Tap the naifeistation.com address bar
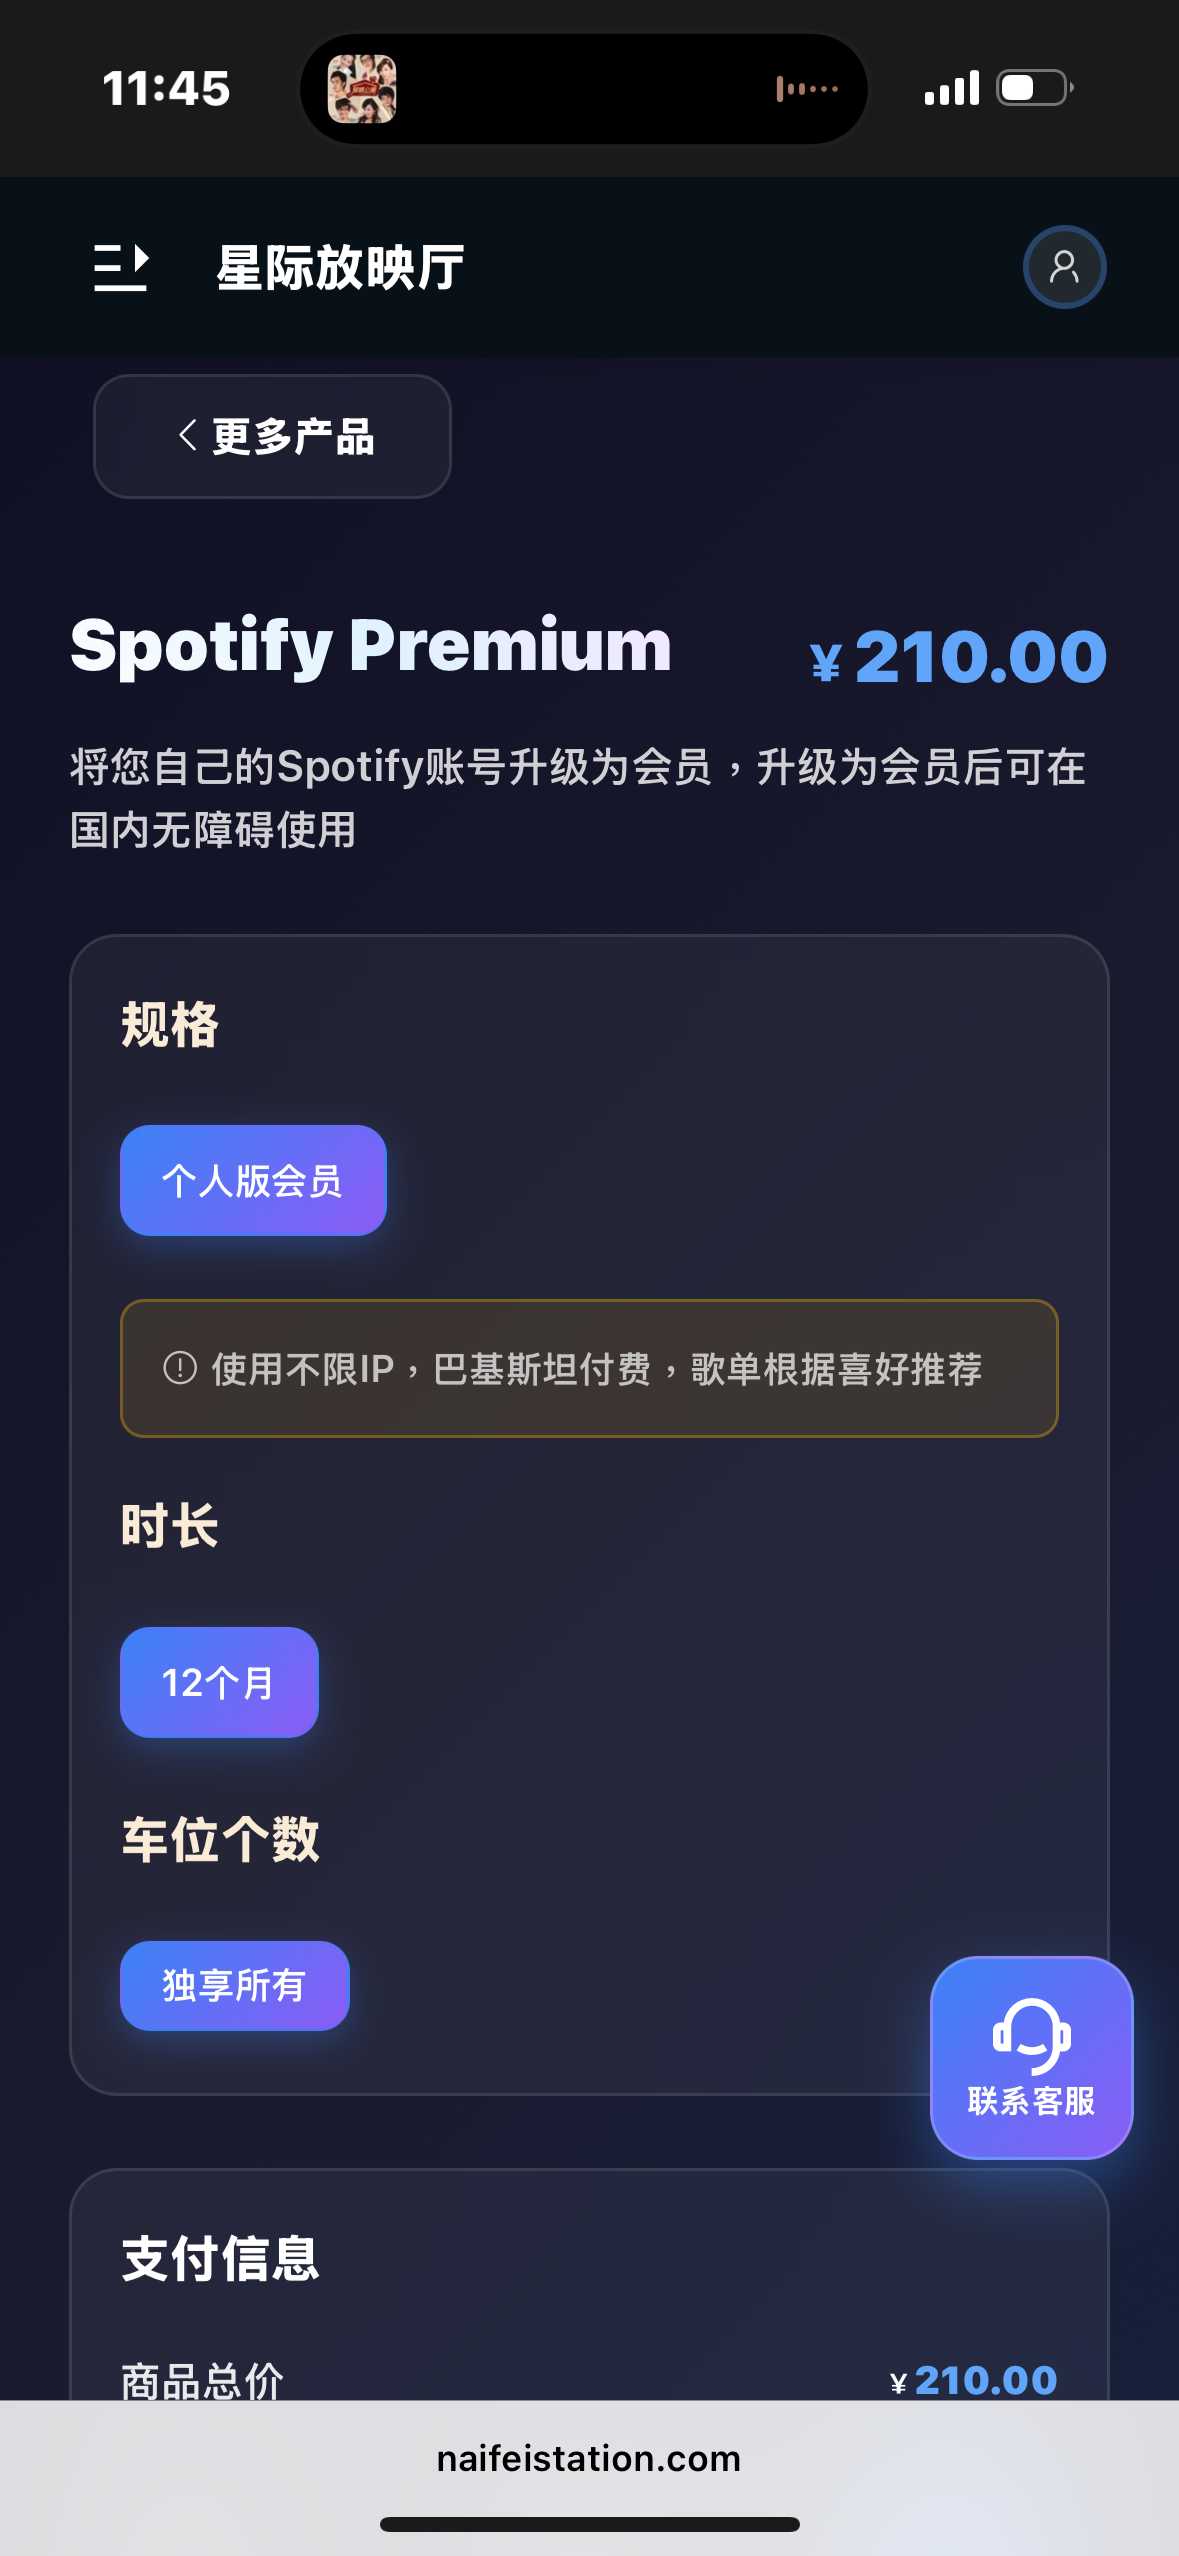Screen dimensions: 1179x2556 click(x=589, y=2458)
